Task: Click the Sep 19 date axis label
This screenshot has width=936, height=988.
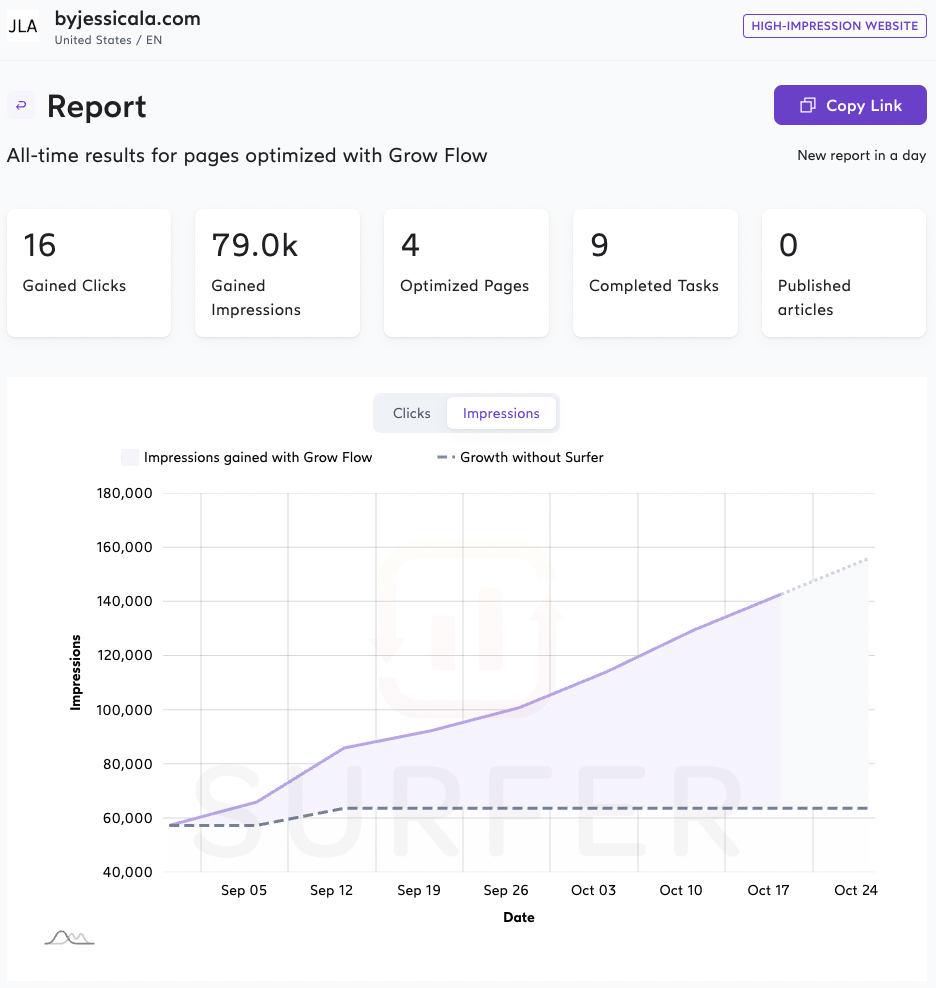Action: [x=419, y=890]
